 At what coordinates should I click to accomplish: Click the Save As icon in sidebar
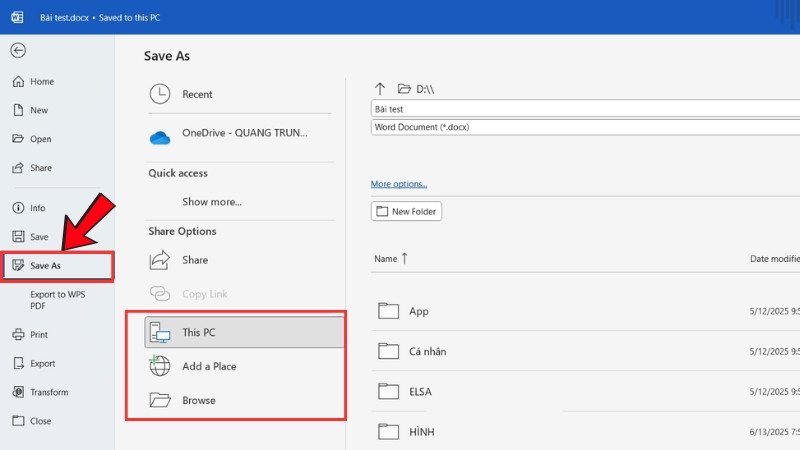coord(18,265)
